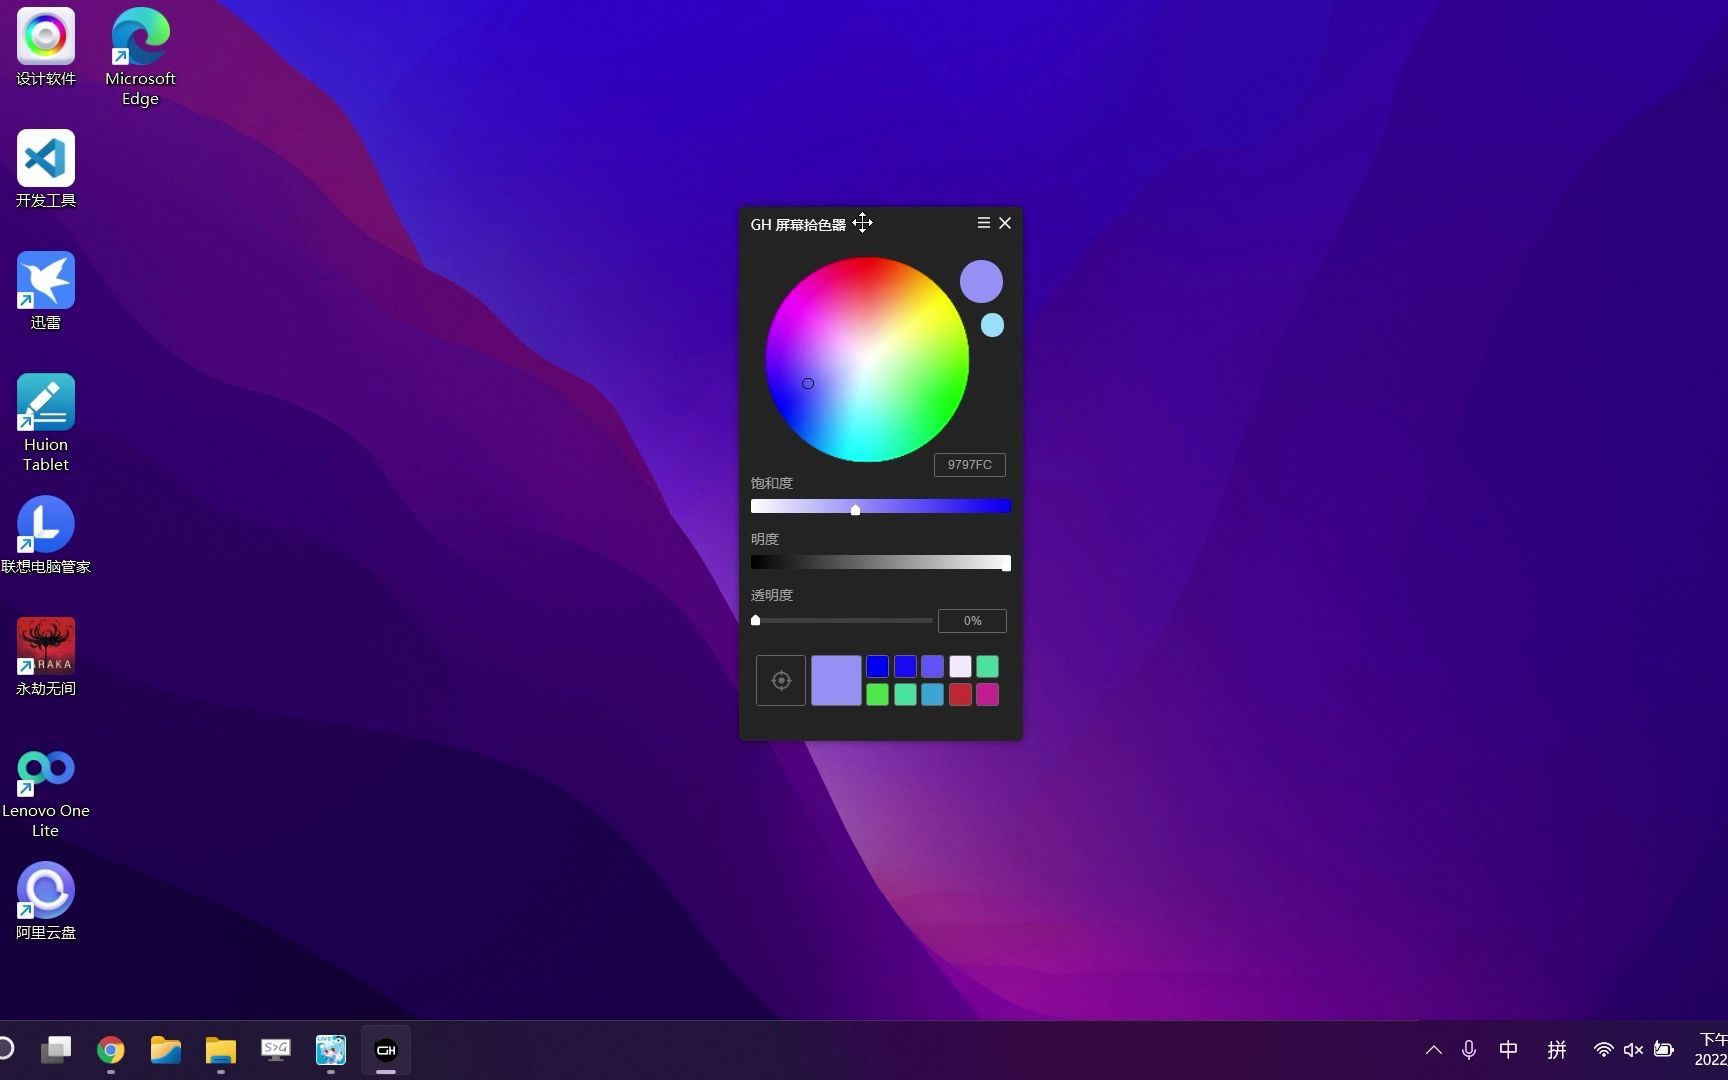The image size is (1728, 1080).
Task: Show hidden system tray icons
Action: (x=1433, y=1050)
